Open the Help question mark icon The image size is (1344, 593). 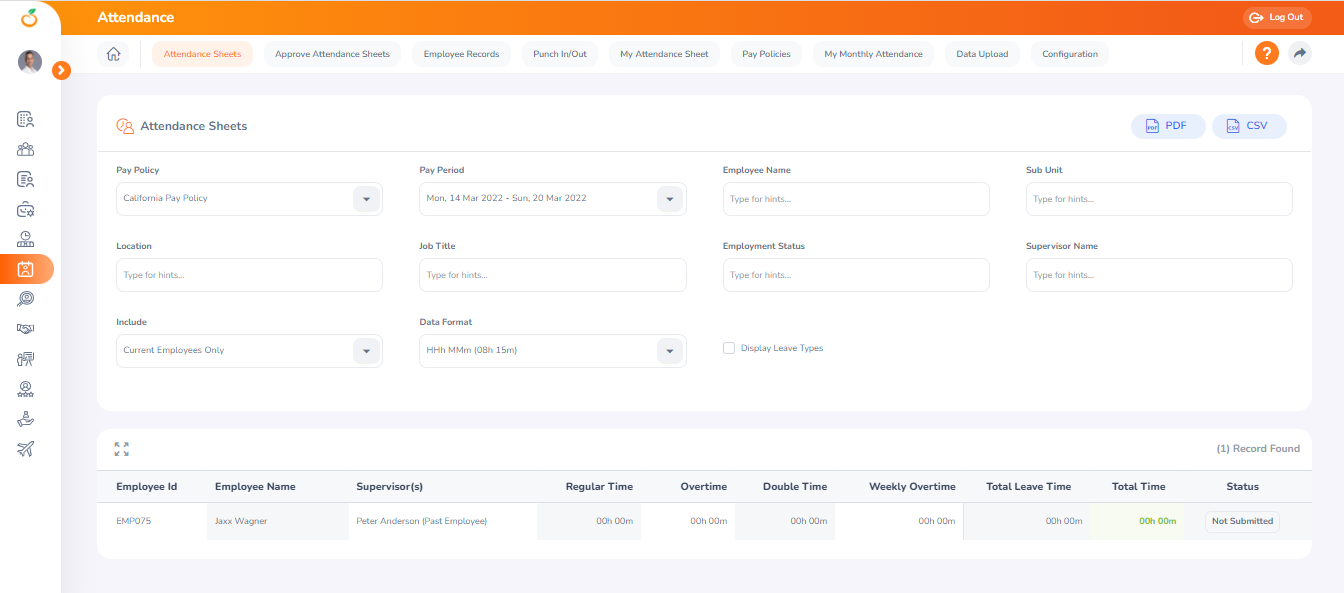click(x=1266, y=53)
